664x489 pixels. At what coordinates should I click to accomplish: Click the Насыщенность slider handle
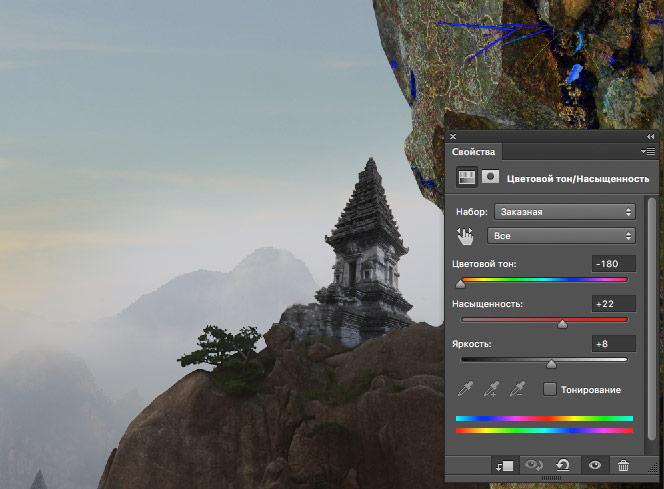pos(562,324)
